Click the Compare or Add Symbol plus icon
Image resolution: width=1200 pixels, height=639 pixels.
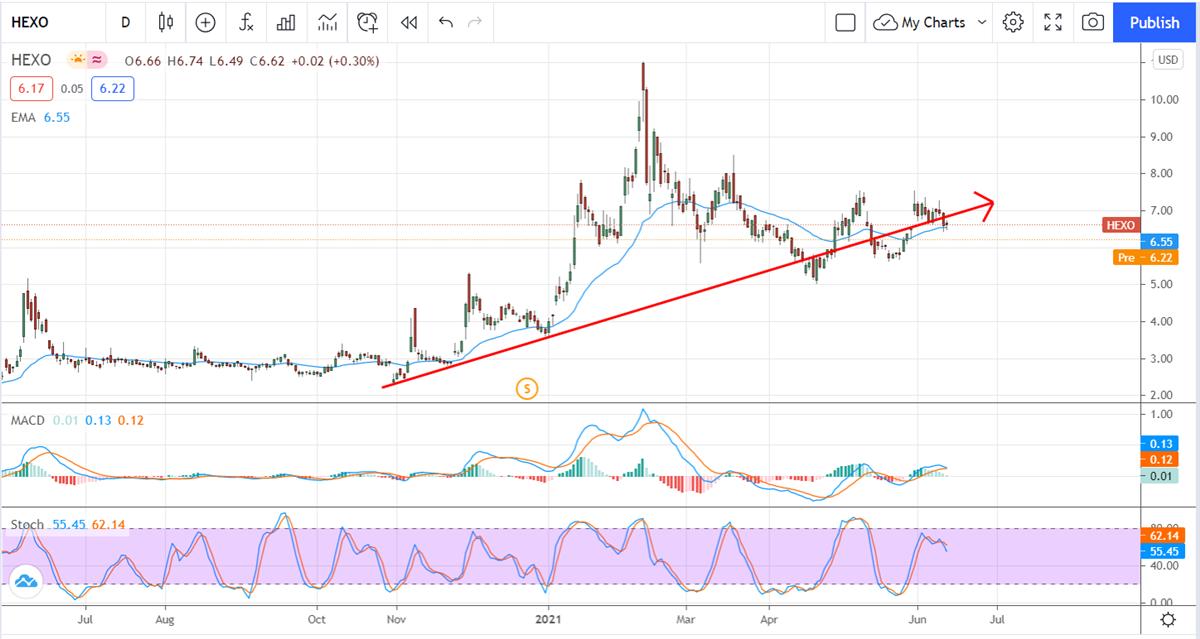[x=205, y=22]
